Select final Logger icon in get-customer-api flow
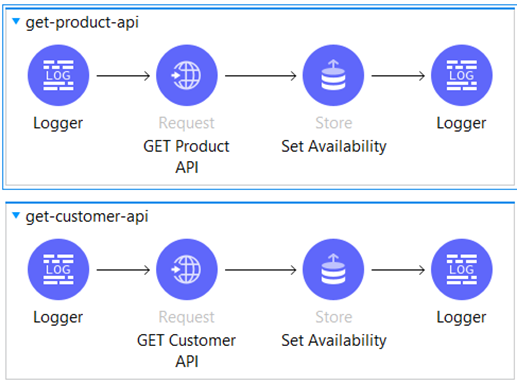 point(462,269)
